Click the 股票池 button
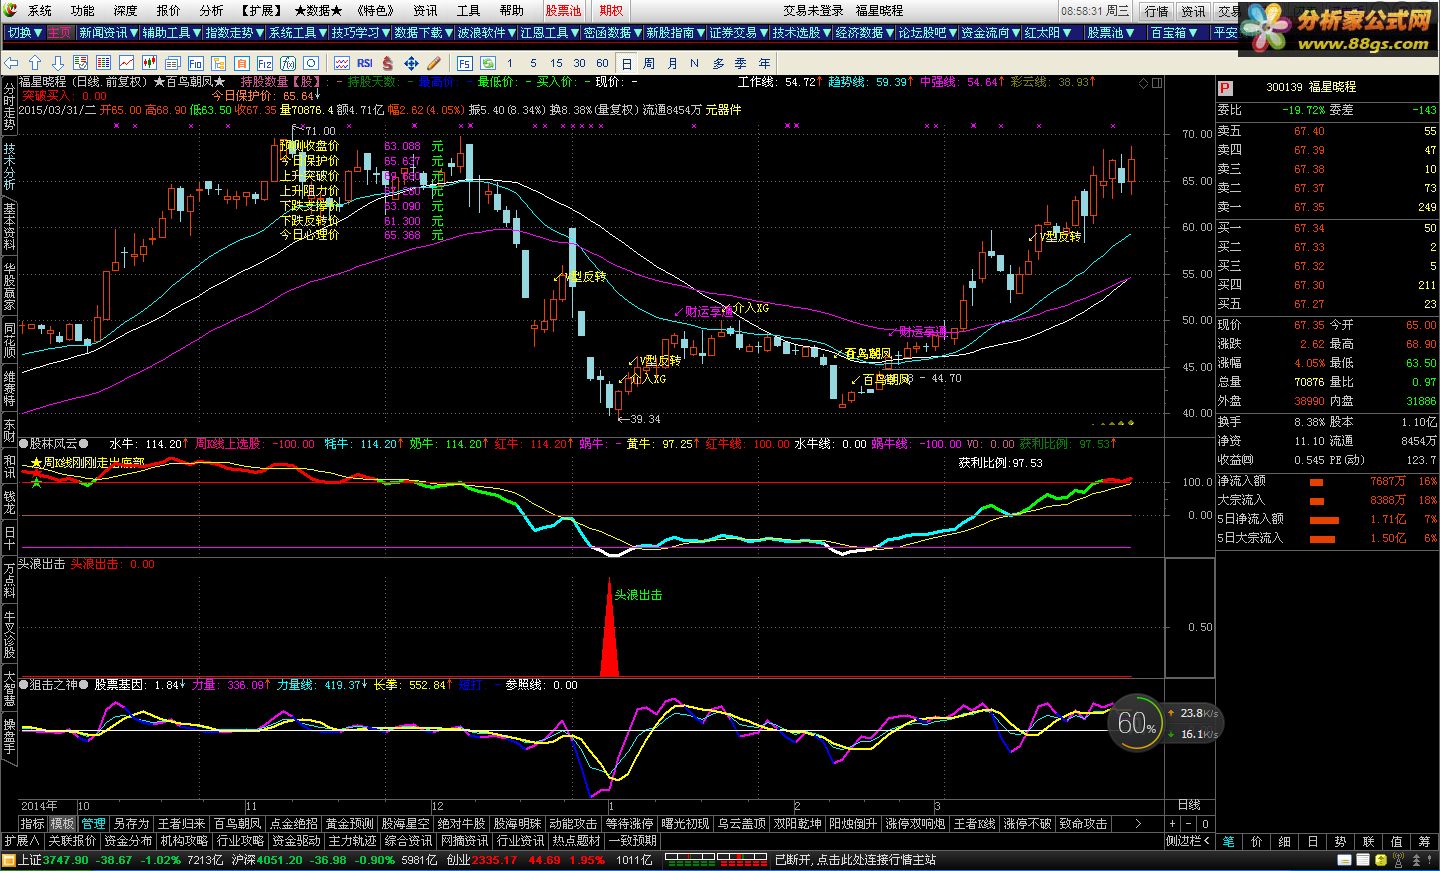This screenshot has width=1440, height=871. point(563,10)
